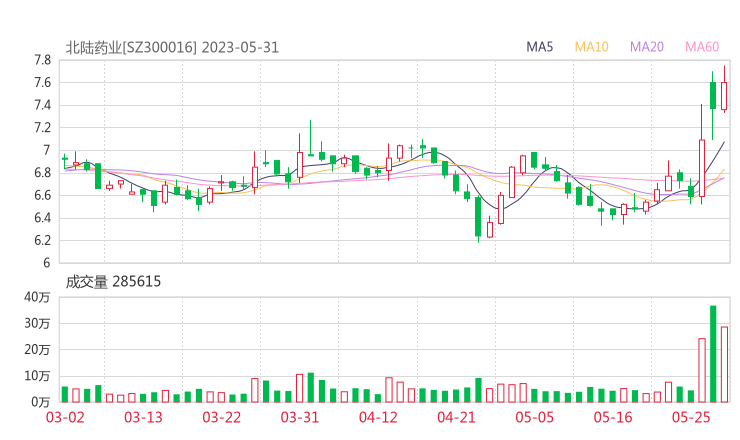This screenshot has width=740, height=440.
Task: Select the green candlestick with wick to 7.25
Action: (311, 138)
